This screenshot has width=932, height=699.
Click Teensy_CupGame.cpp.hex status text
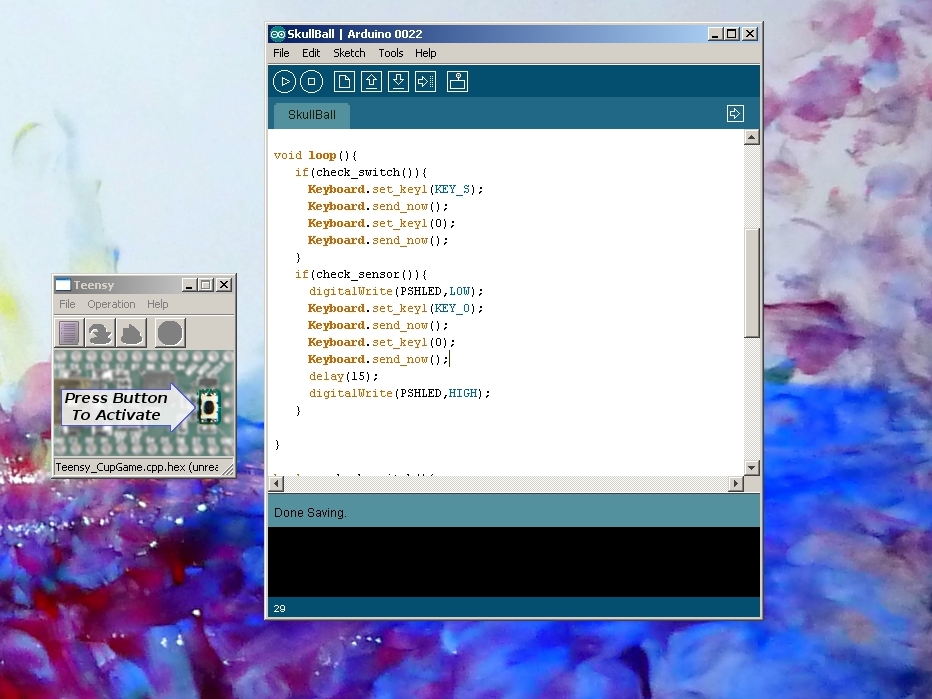pyautogui.click(x=137, y=467)
